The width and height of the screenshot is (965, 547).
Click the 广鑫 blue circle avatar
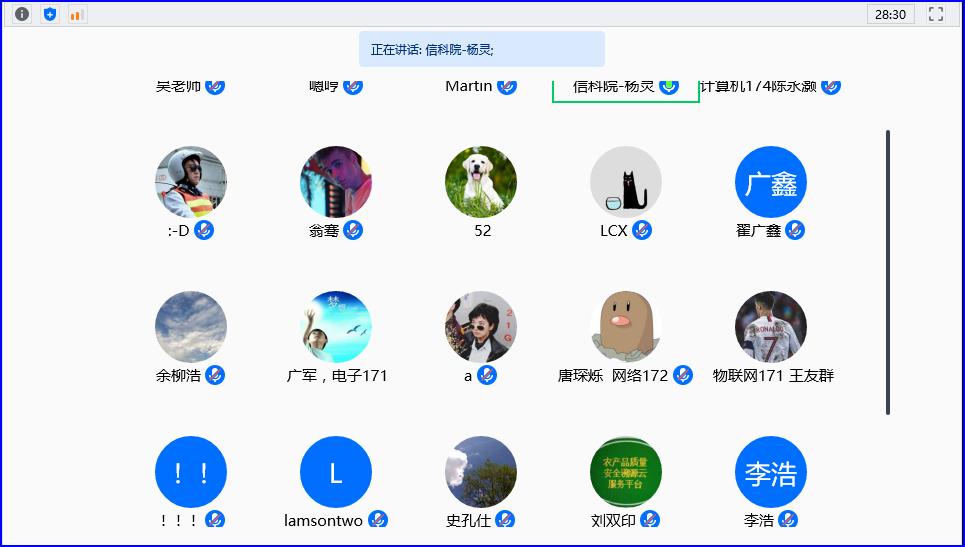[771, 183]
